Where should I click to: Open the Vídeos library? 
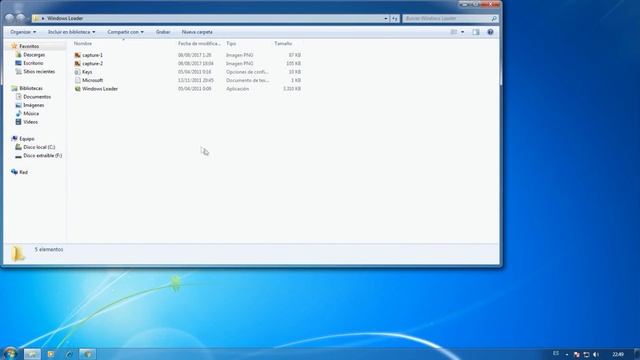point(31,122)
